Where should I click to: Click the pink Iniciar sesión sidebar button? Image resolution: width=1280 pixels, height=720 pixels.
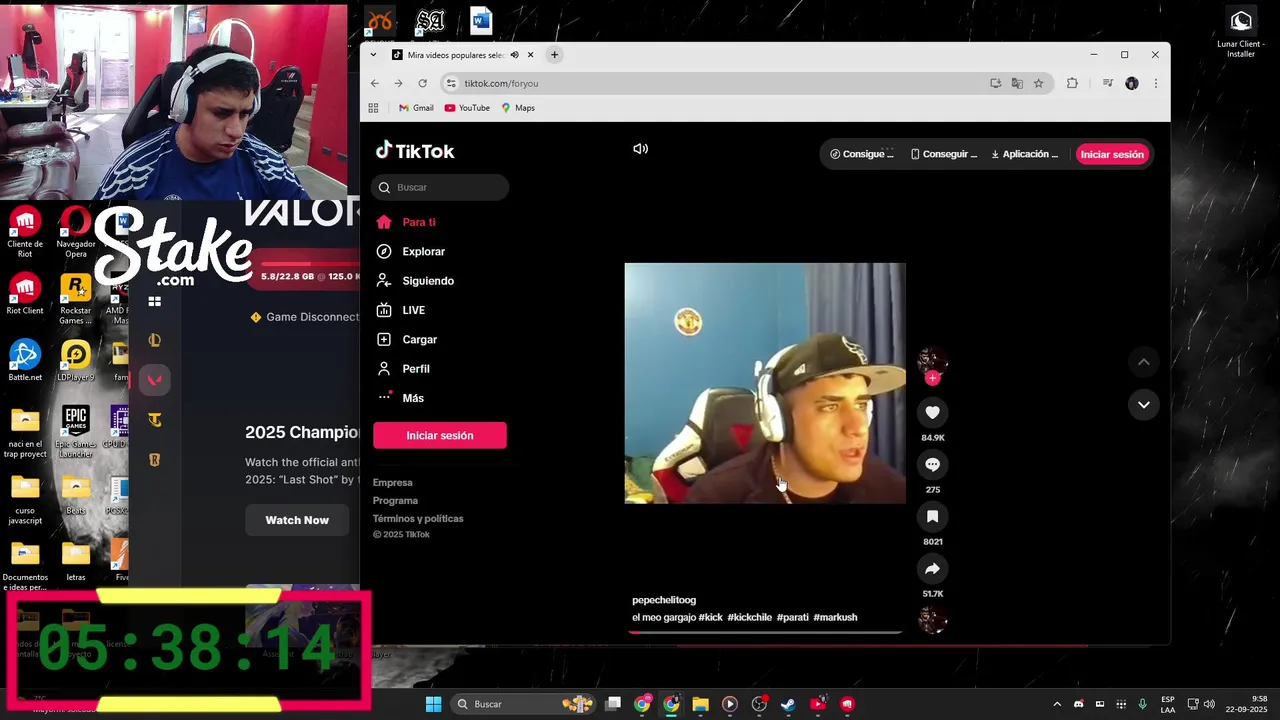pos(440,435)
